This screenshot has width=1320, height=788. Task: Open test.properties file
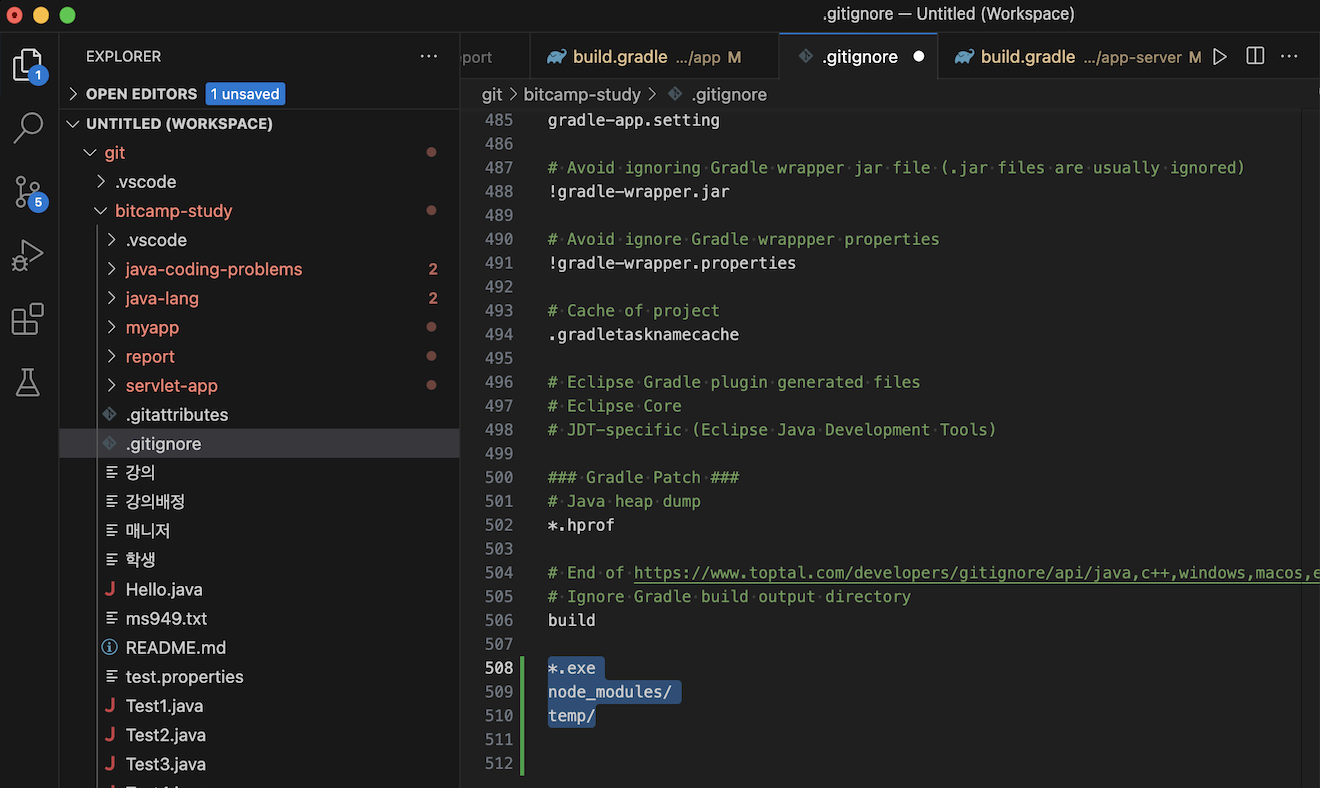point(184,677)
